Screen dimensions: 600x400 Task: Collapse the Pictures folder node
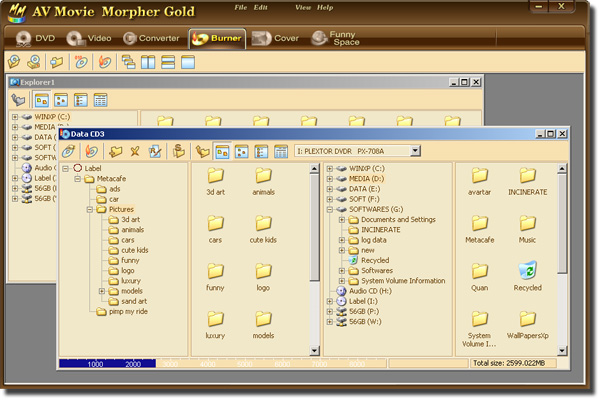[90, 209]
